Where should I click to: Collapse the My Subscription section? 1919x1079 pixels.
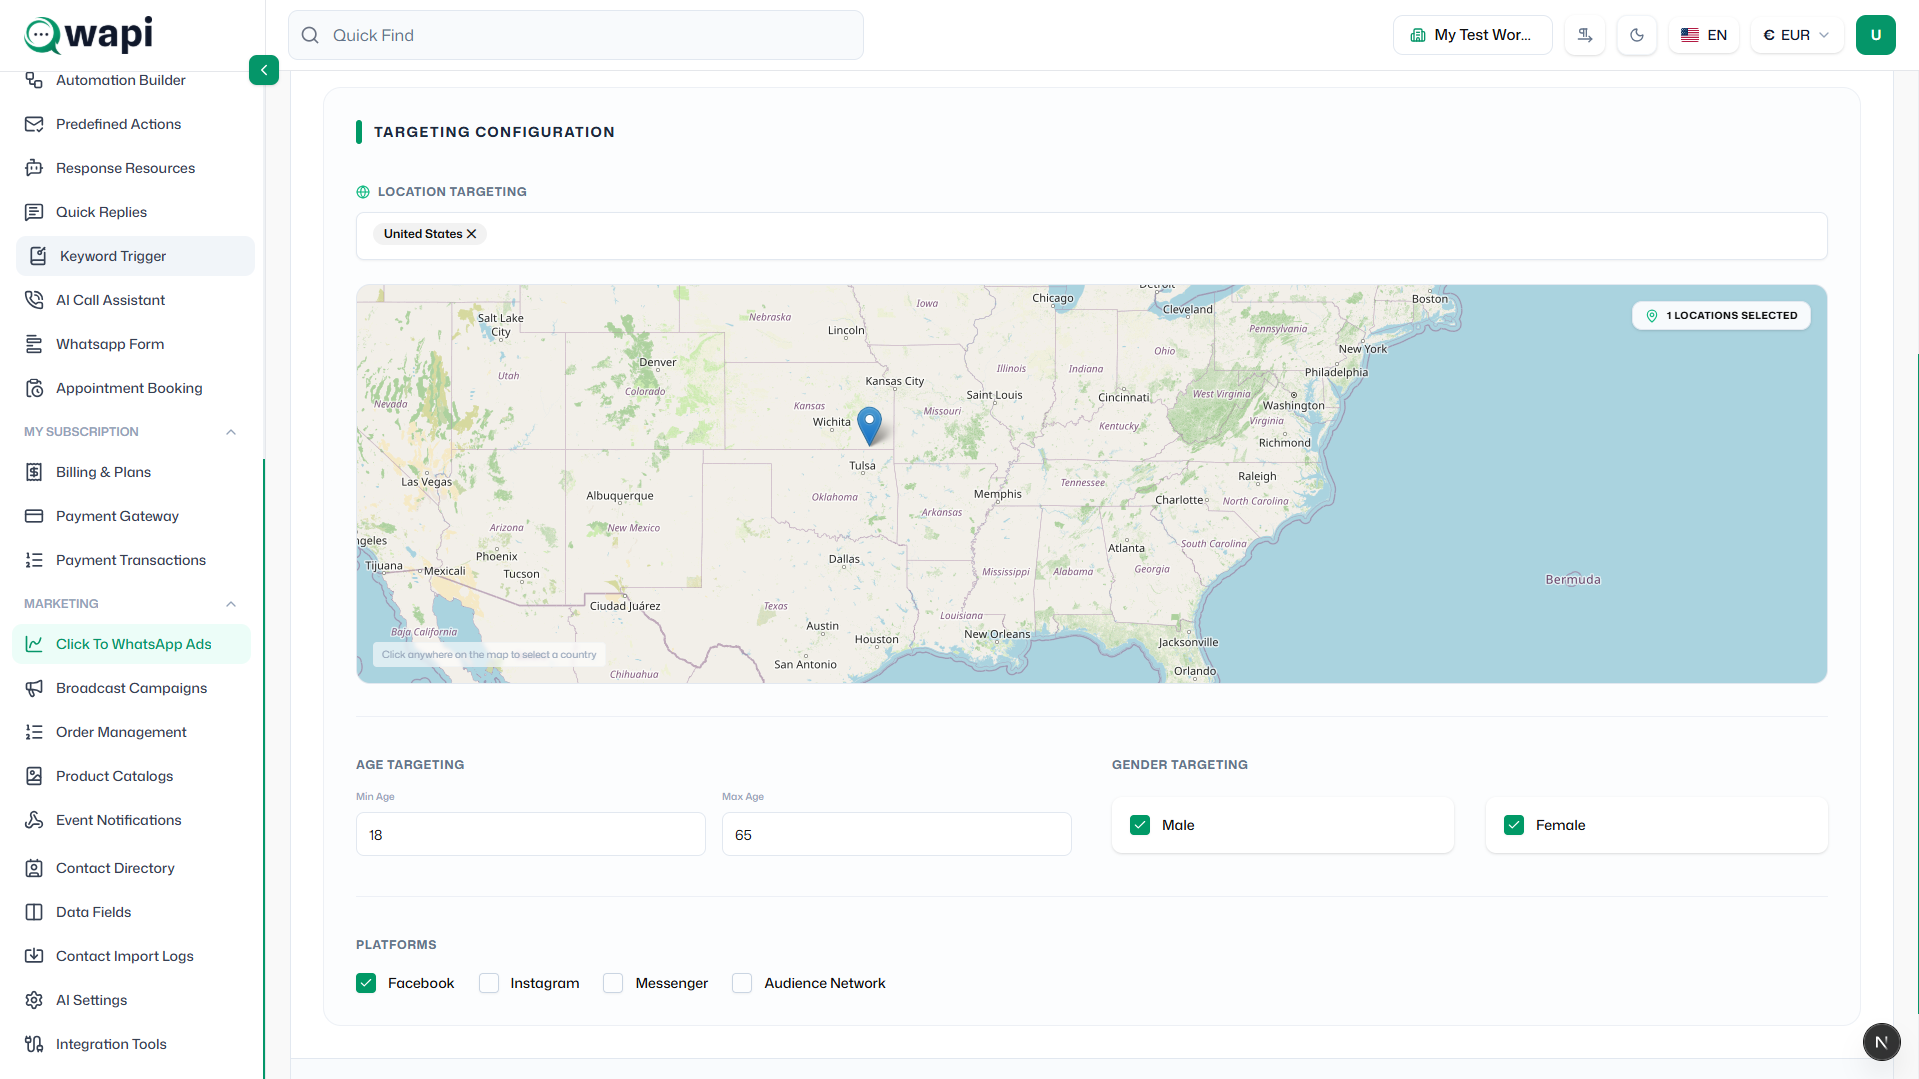click(x=231, y=432)
